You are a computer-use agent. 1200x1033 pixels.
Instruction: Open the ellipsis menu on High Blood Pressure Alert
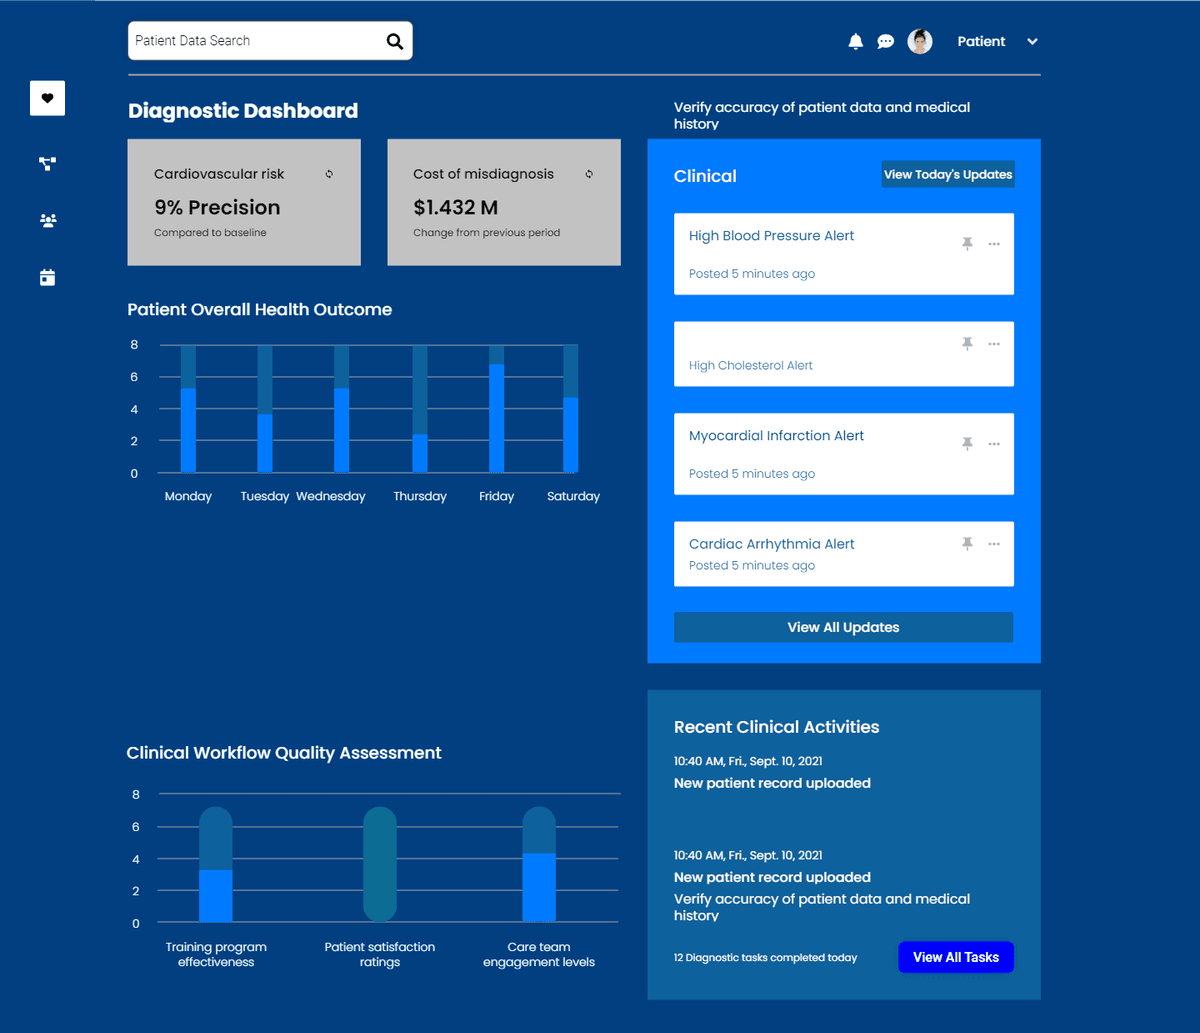[x=993, y=243]
